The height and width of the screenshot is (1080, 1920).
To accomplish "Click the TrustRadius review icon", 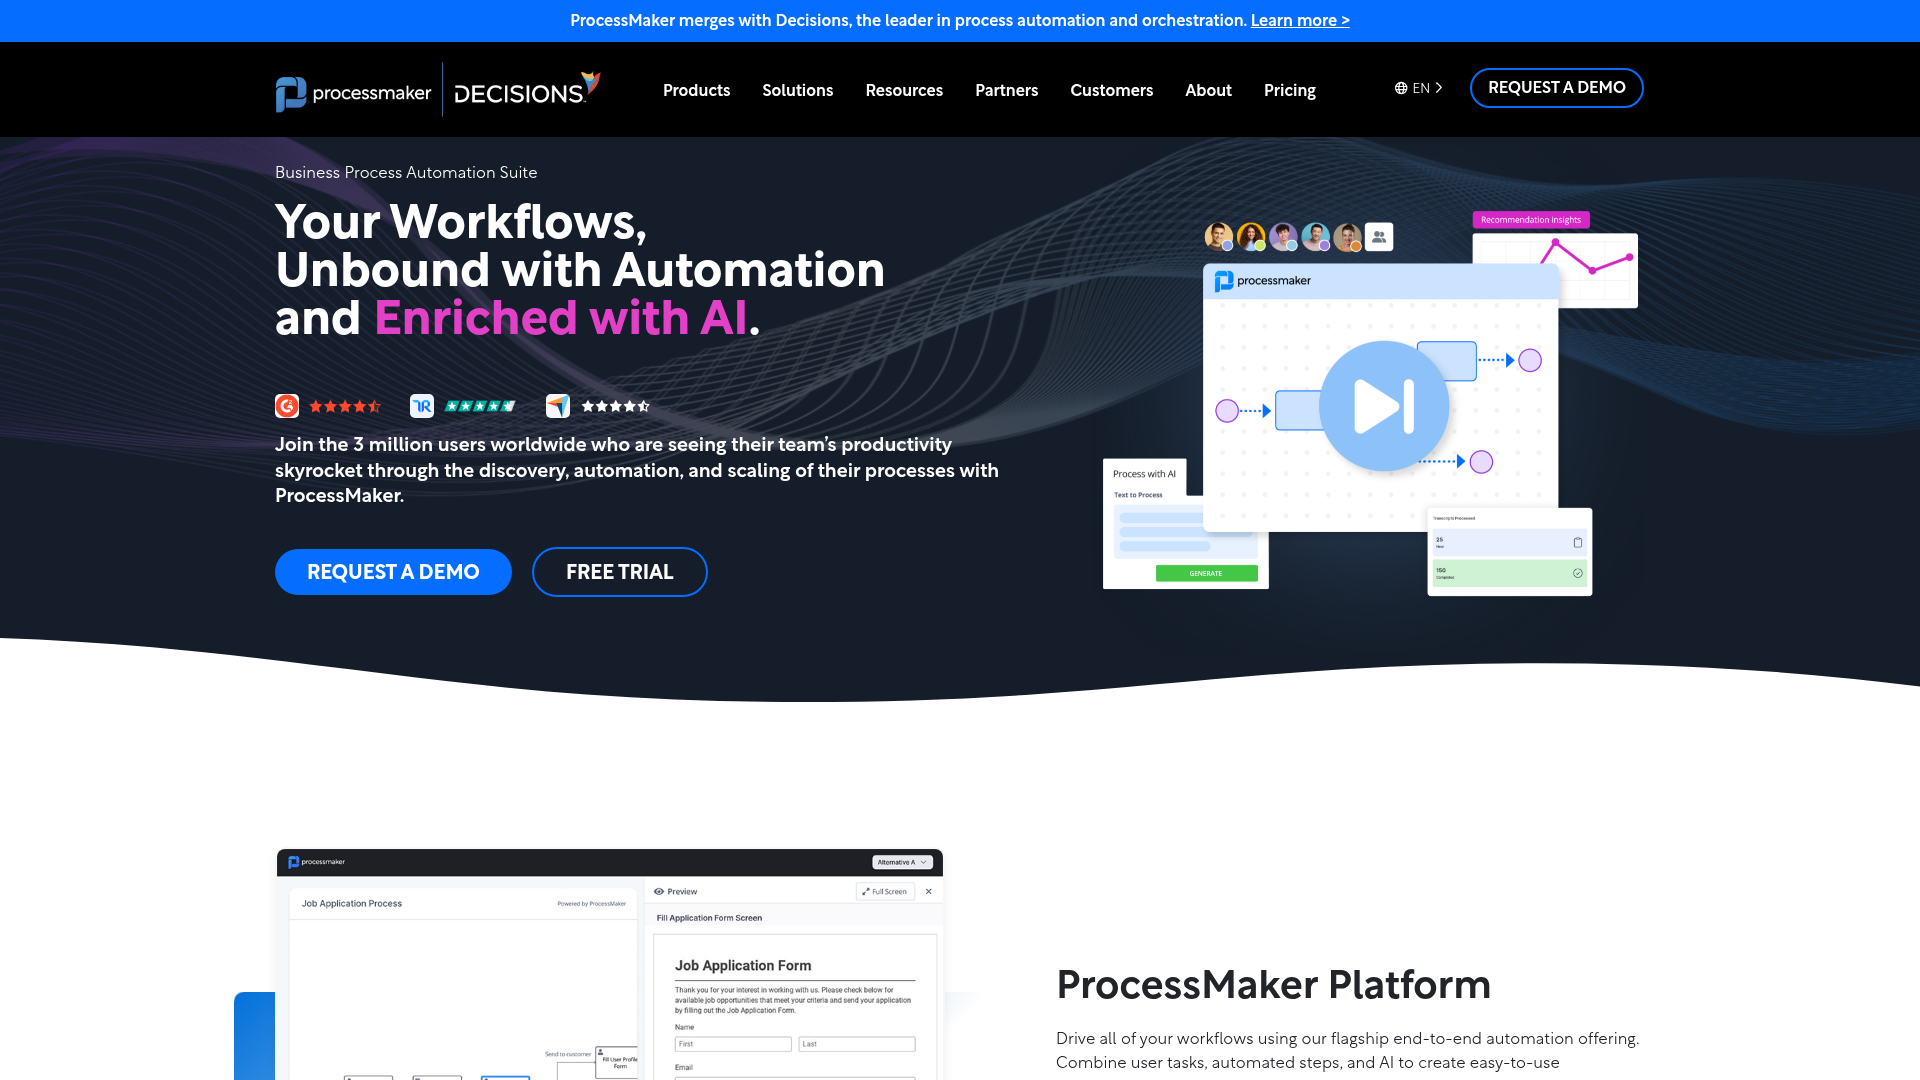I will tap(422, 406).
